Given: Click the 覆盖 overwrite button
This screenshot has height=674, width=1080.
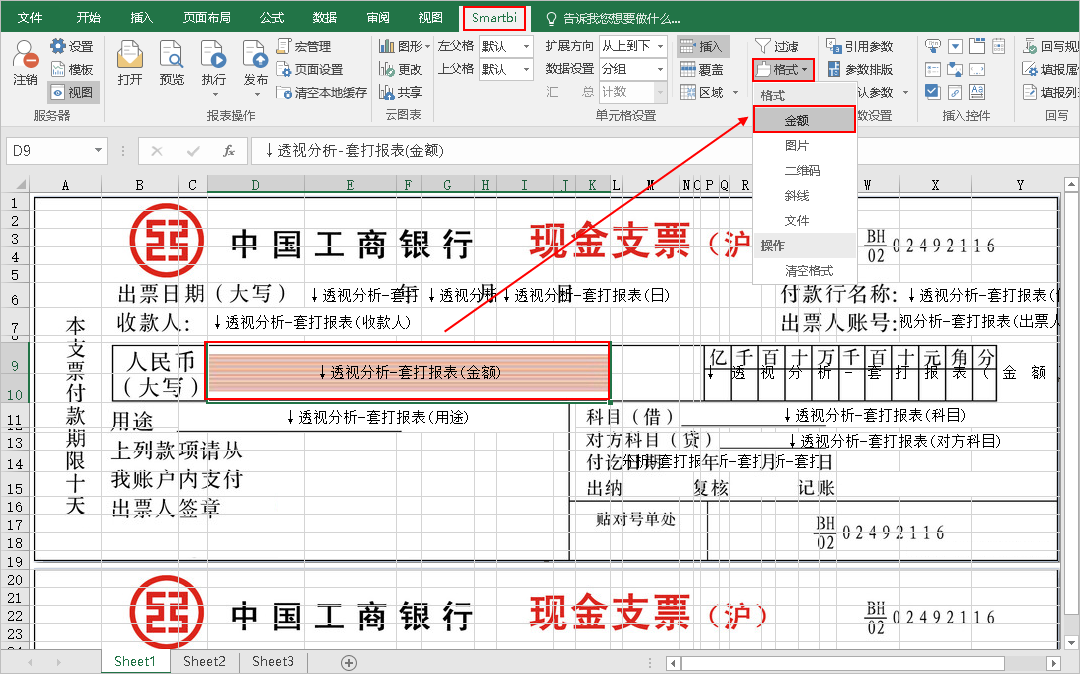Looking at the screenshot, I should coord(701,69).
